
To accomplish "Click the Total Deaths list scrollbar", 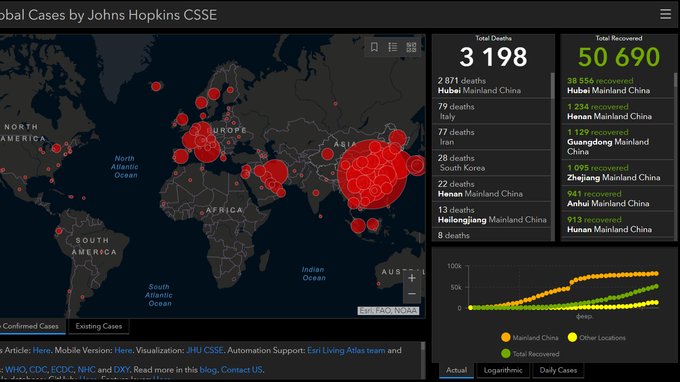I will (552, 86).
